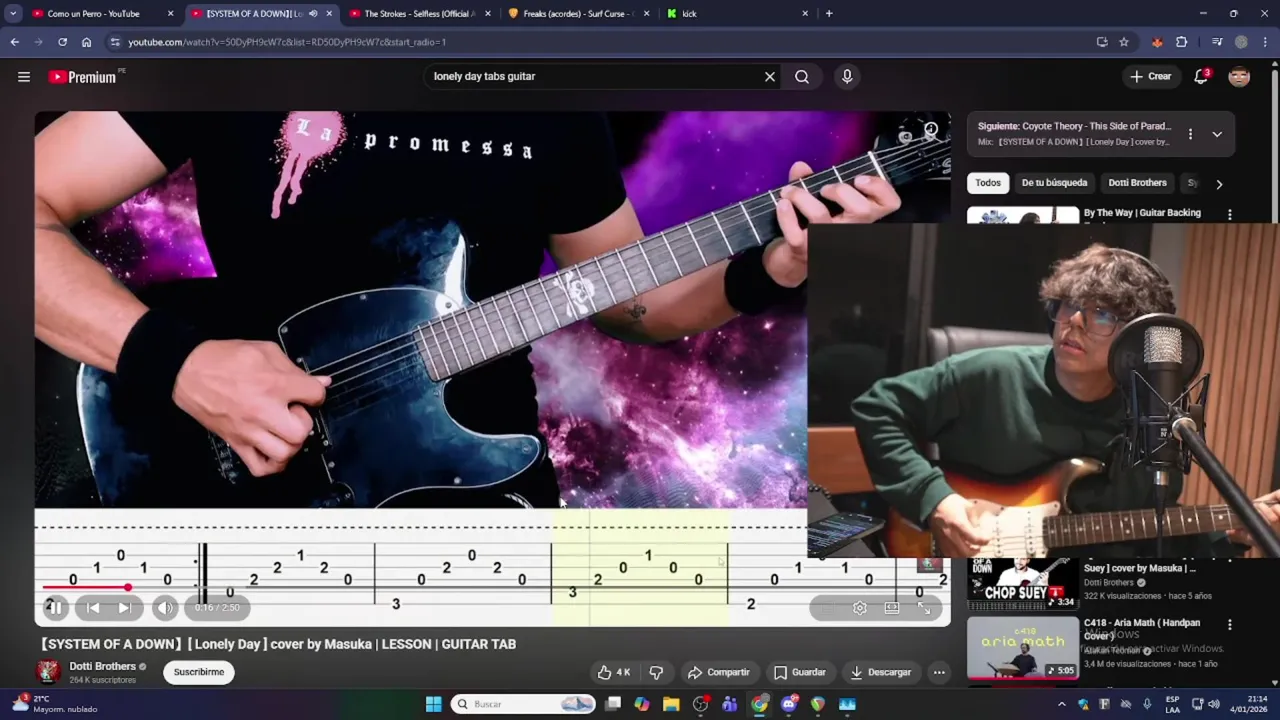Open options for By The Way video
Image resolution: width=1280 pixels, height=720 pixels.
1230,214
